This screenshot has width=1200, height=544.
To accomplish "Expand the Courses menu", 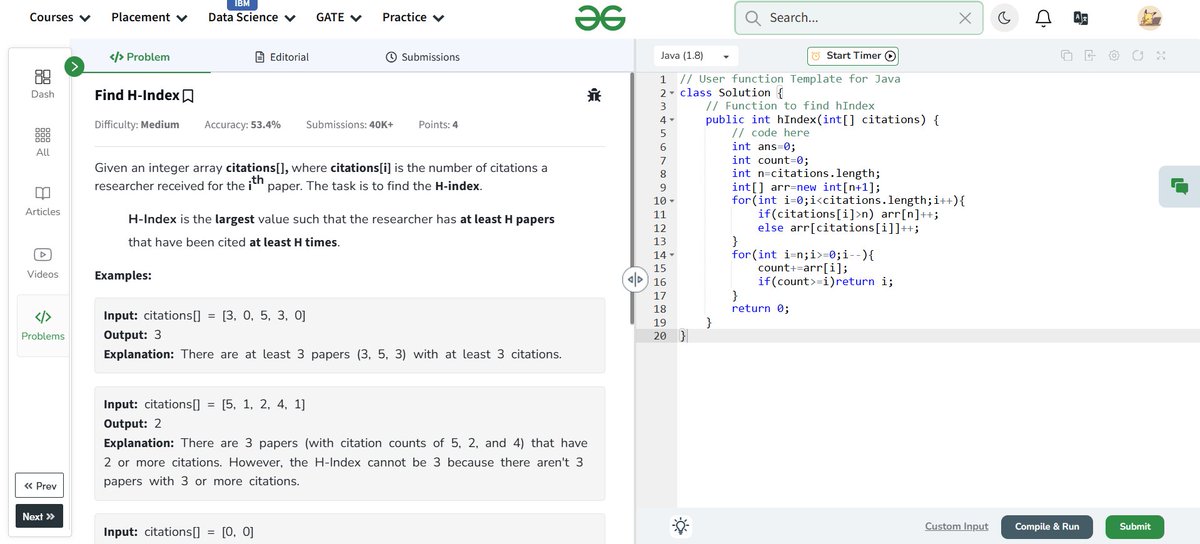I will 60,18.
